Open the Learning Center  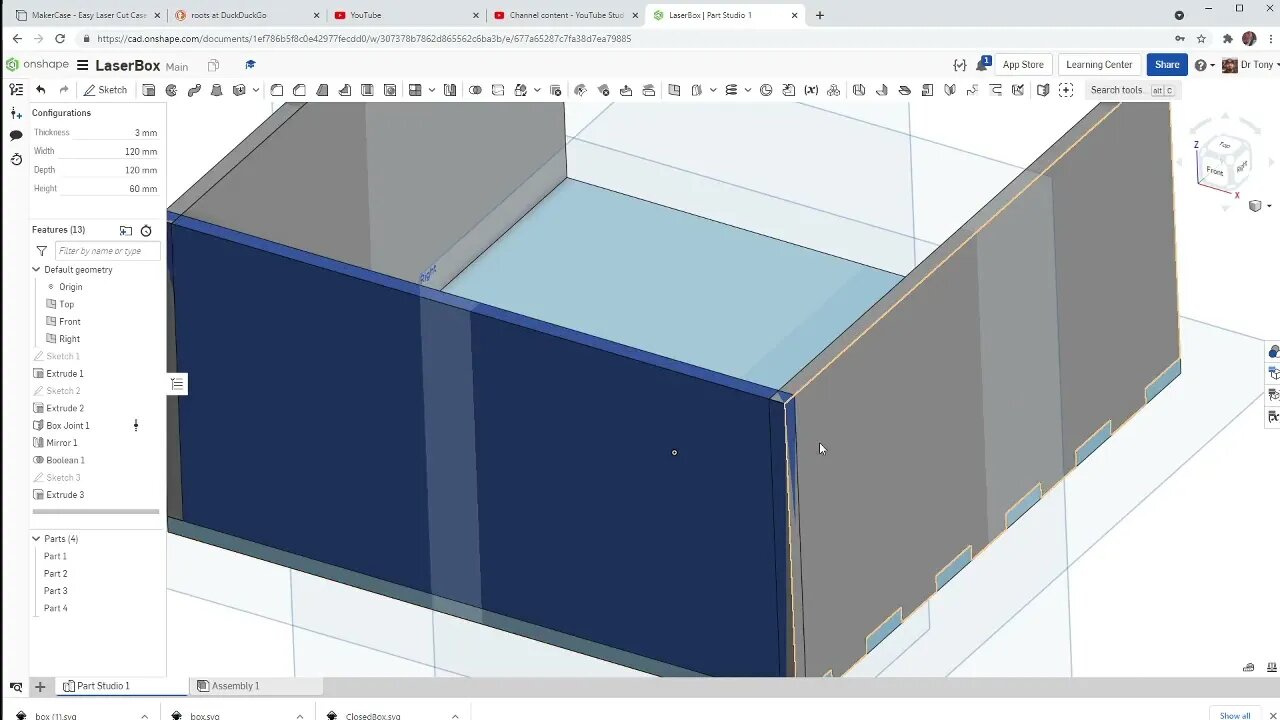pos(1099,65)
